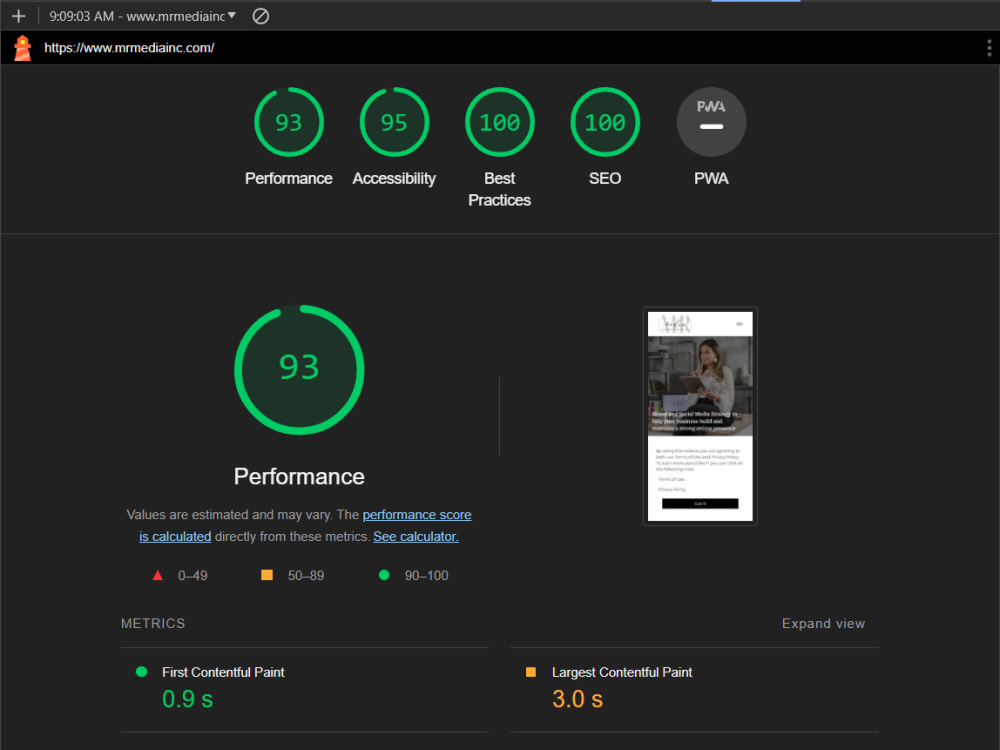The width and height of the screenshot is (1000, 750).
Task: Click the orange square 50–89 legend icon
Action: [267, 575]
